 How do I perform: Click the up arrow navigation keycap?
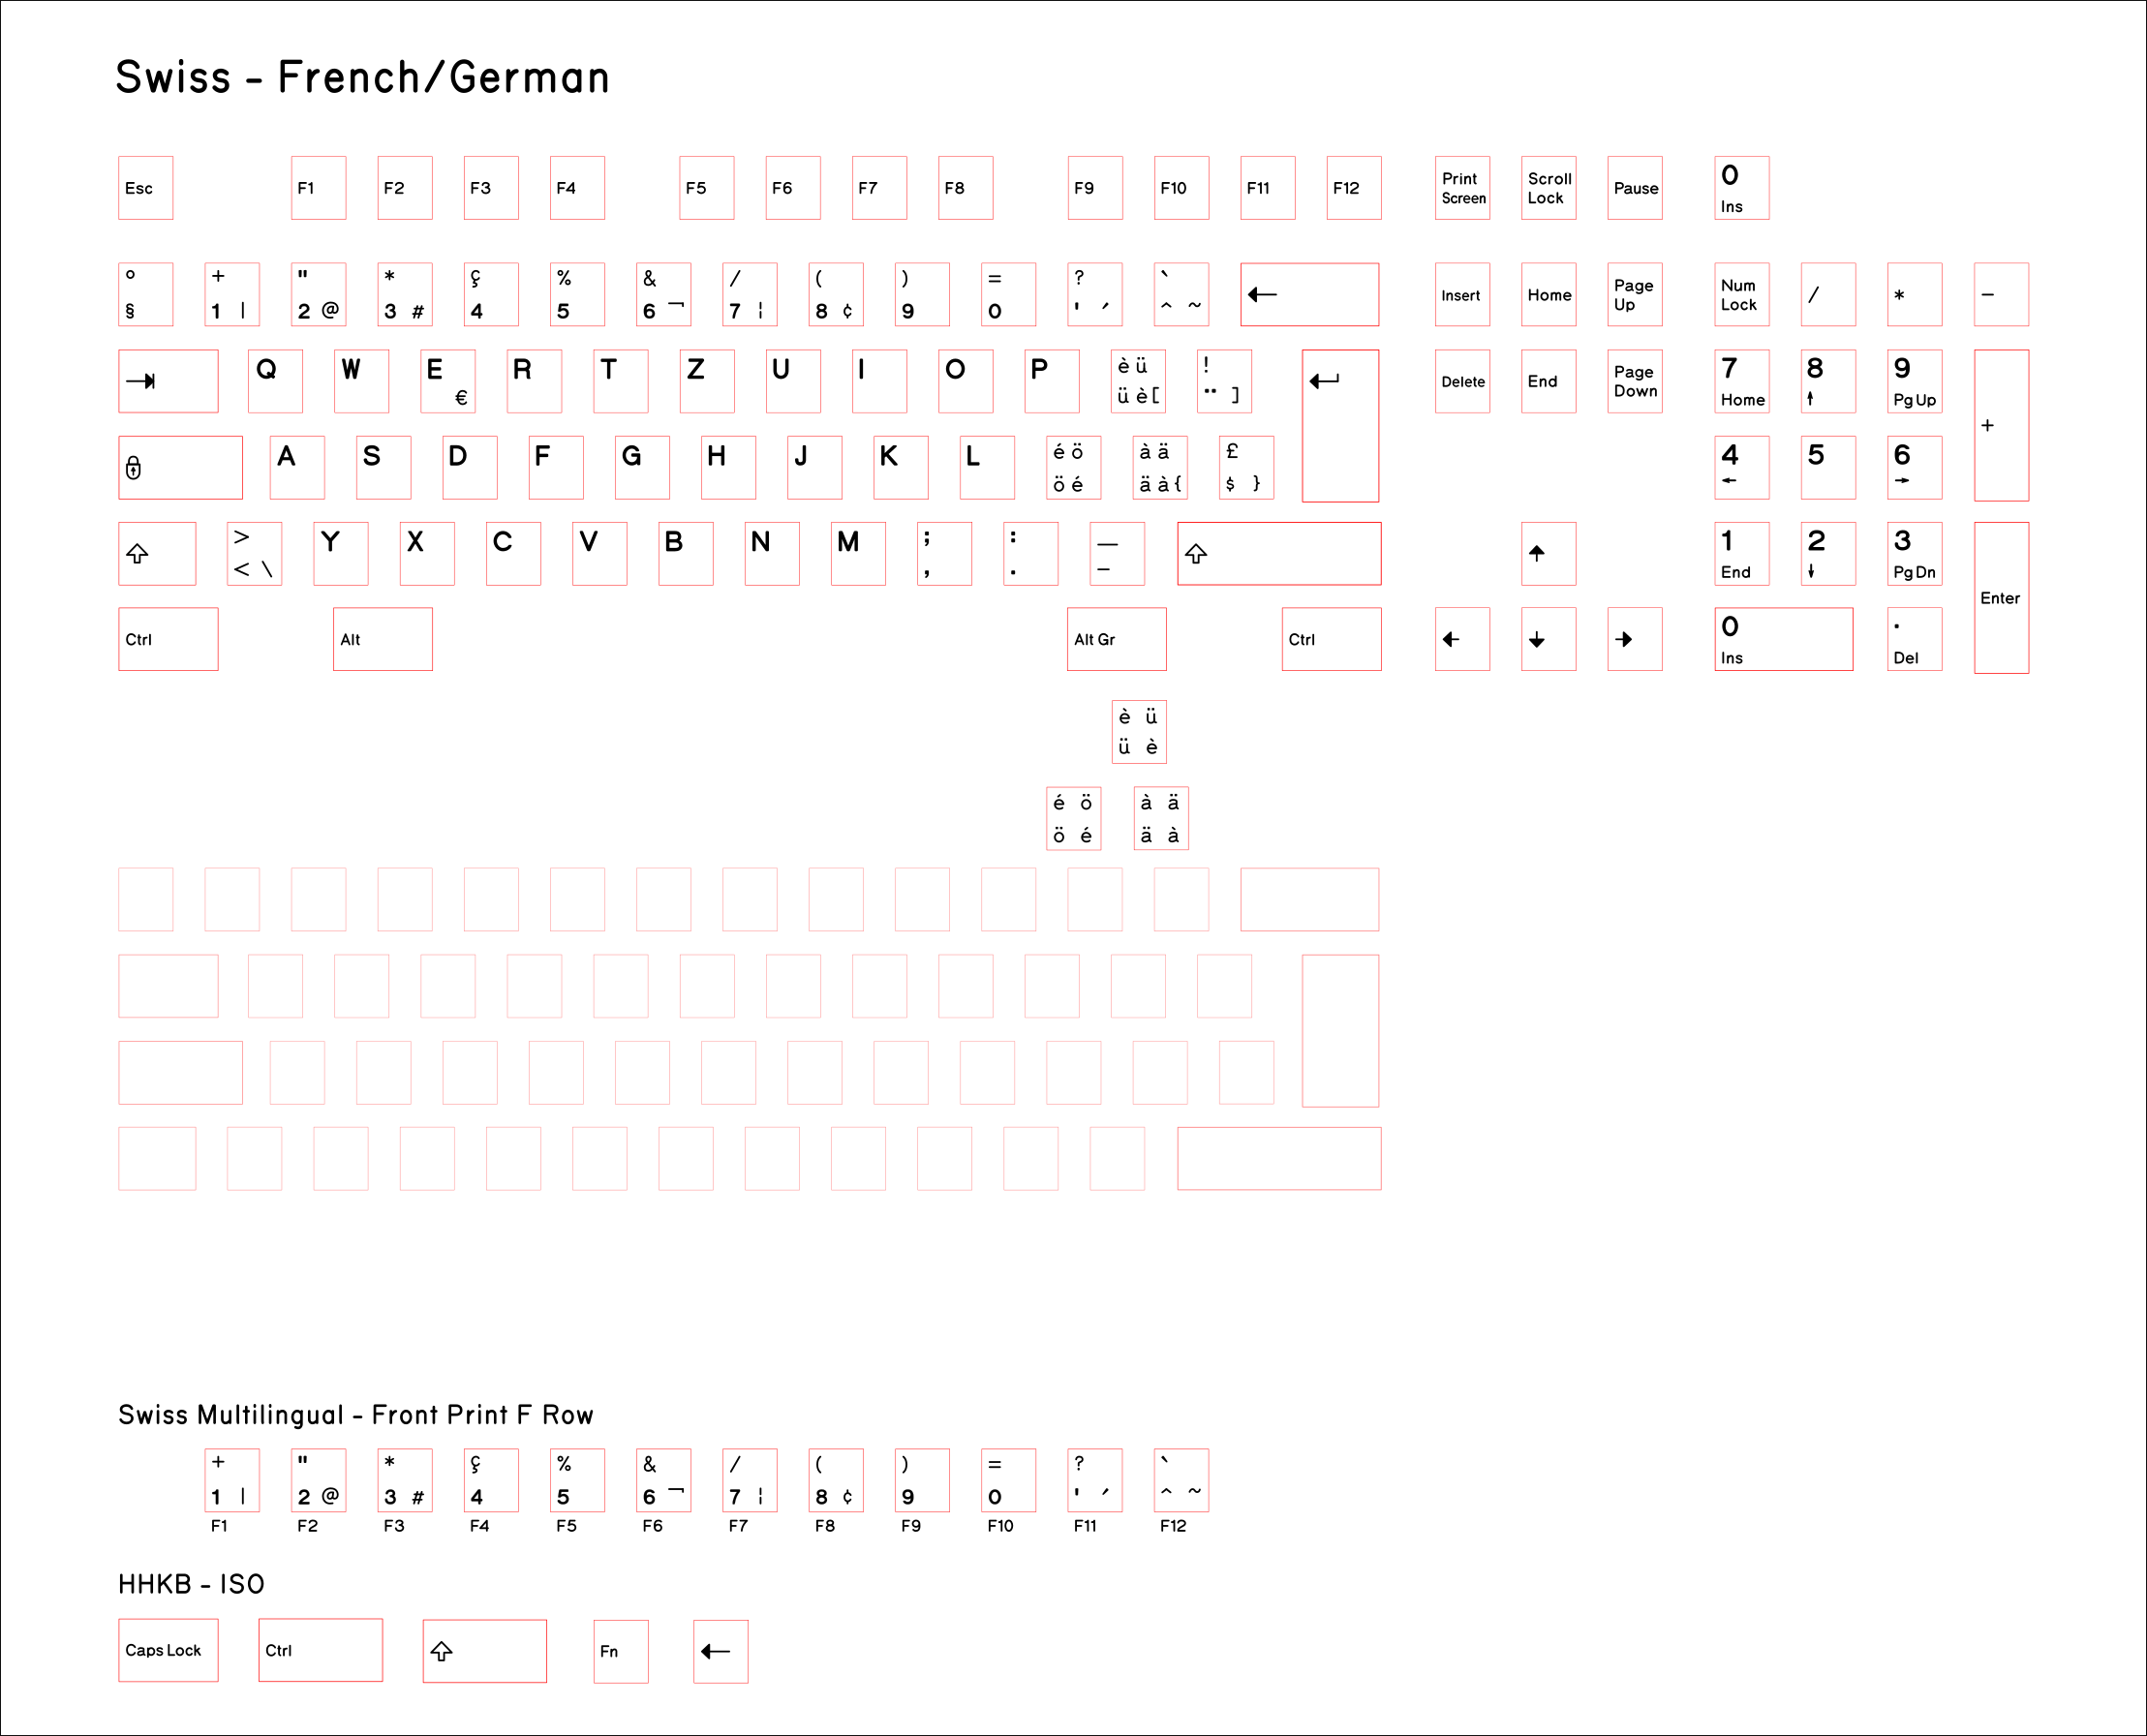pos(1548,553)
